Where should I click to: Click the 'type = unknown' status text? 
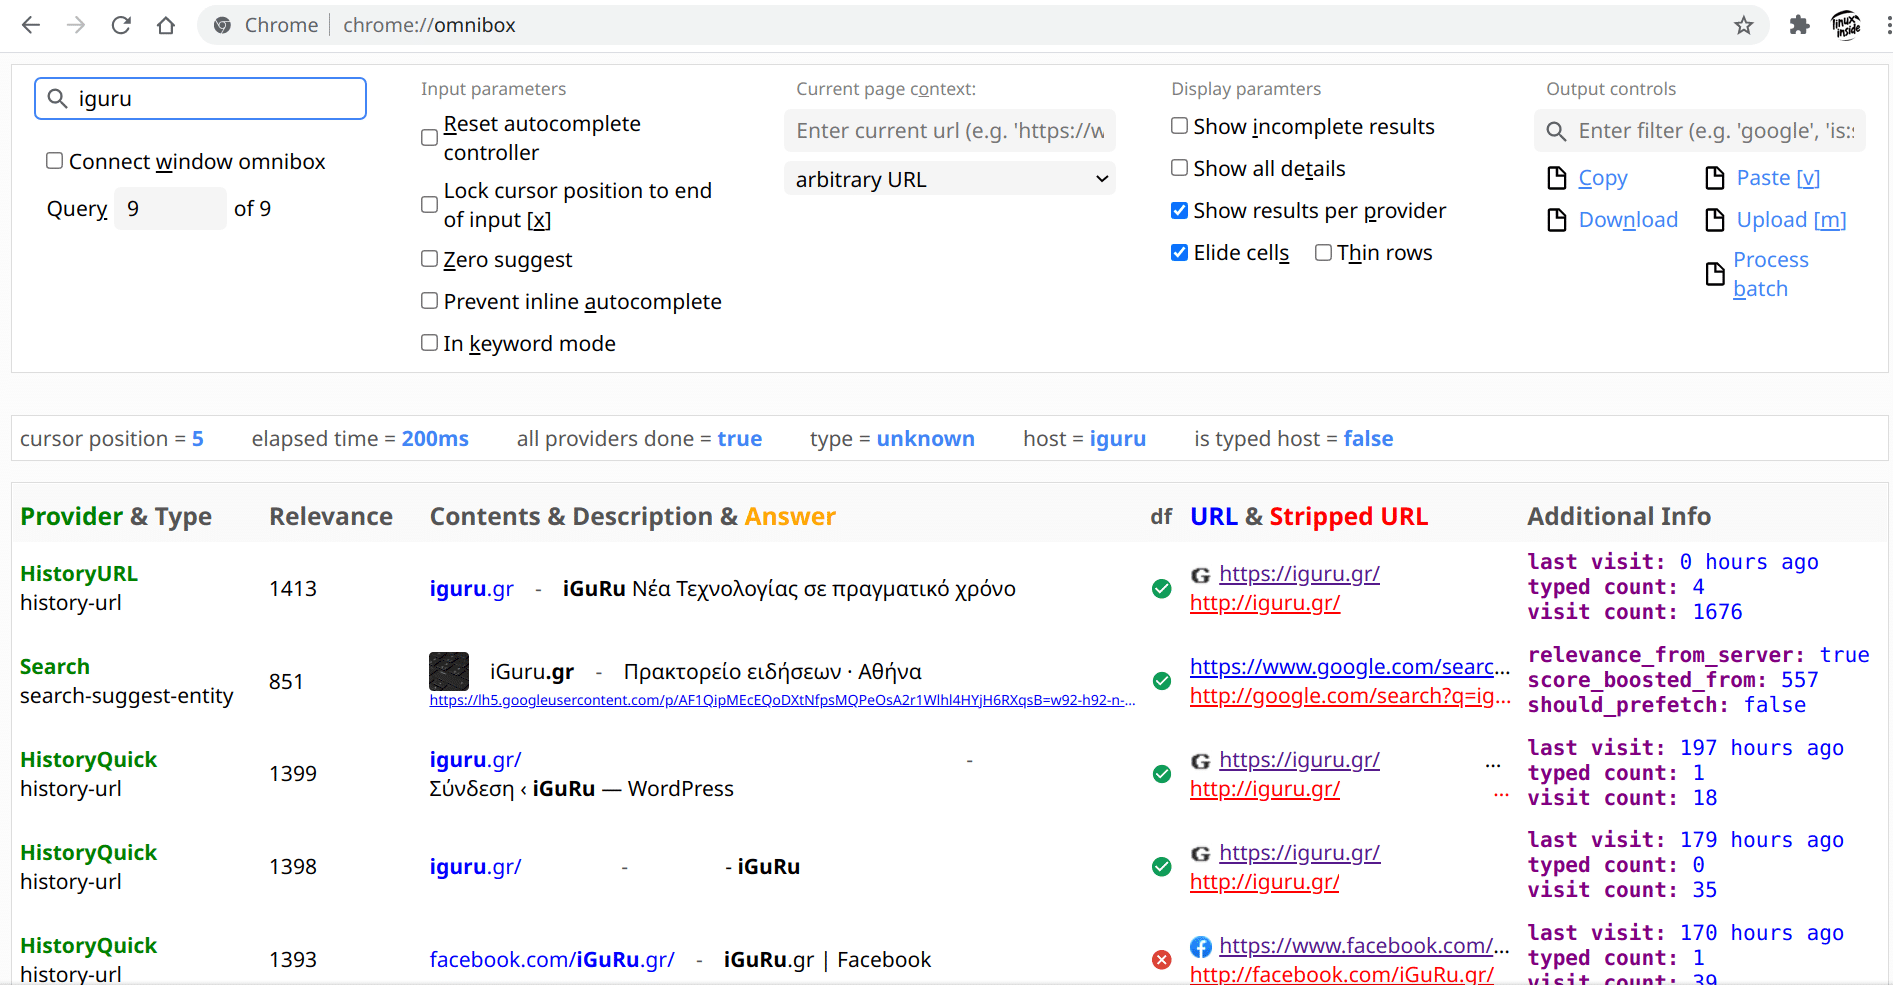pyautogui.click(x=892, y=439)
